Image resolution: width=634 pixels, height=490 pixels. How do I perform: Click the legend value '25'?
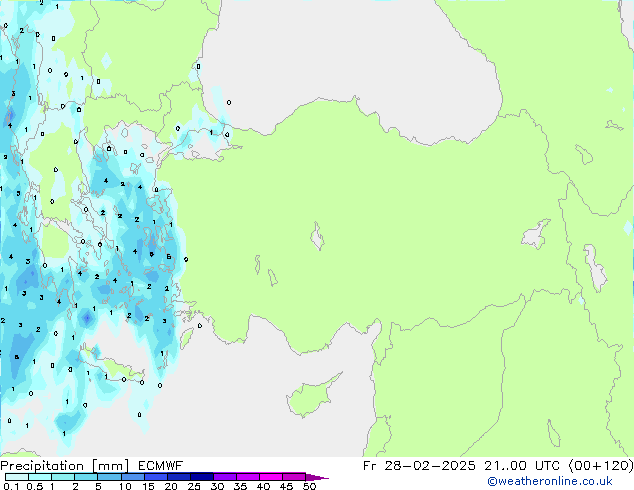[194, 486]
